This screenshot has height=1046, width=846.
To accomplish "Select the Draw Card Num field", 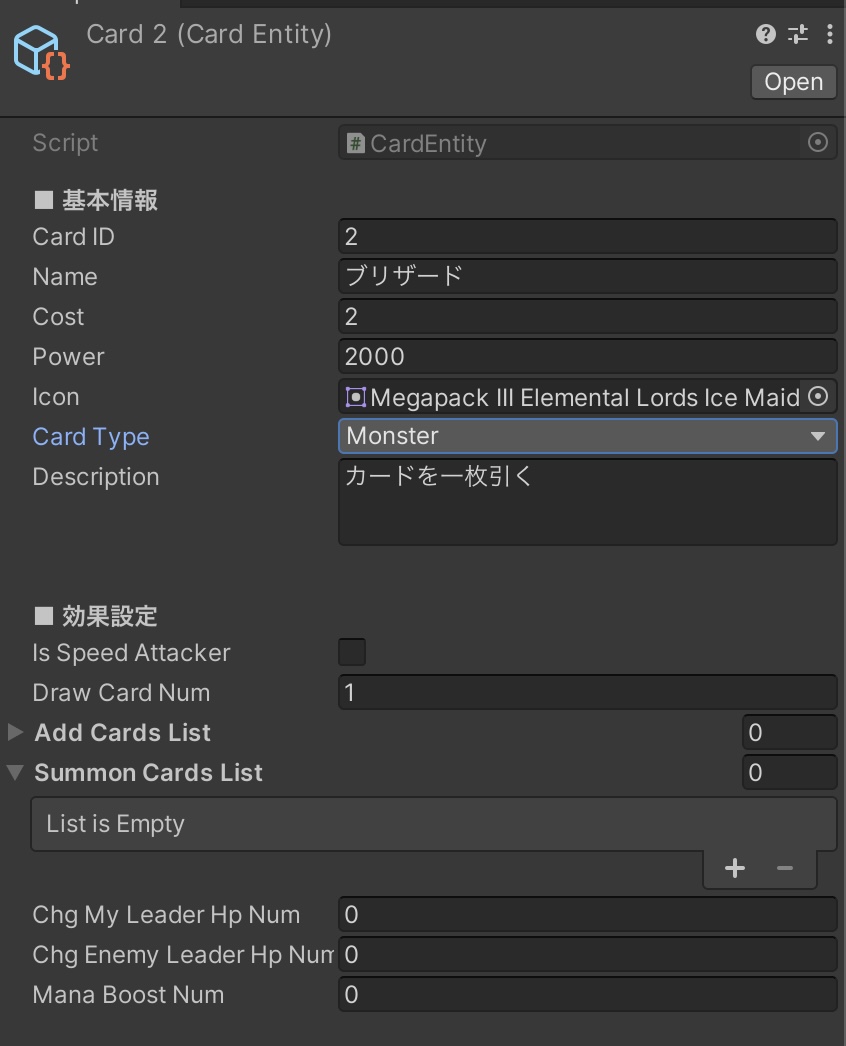I will tap(587, 692).
